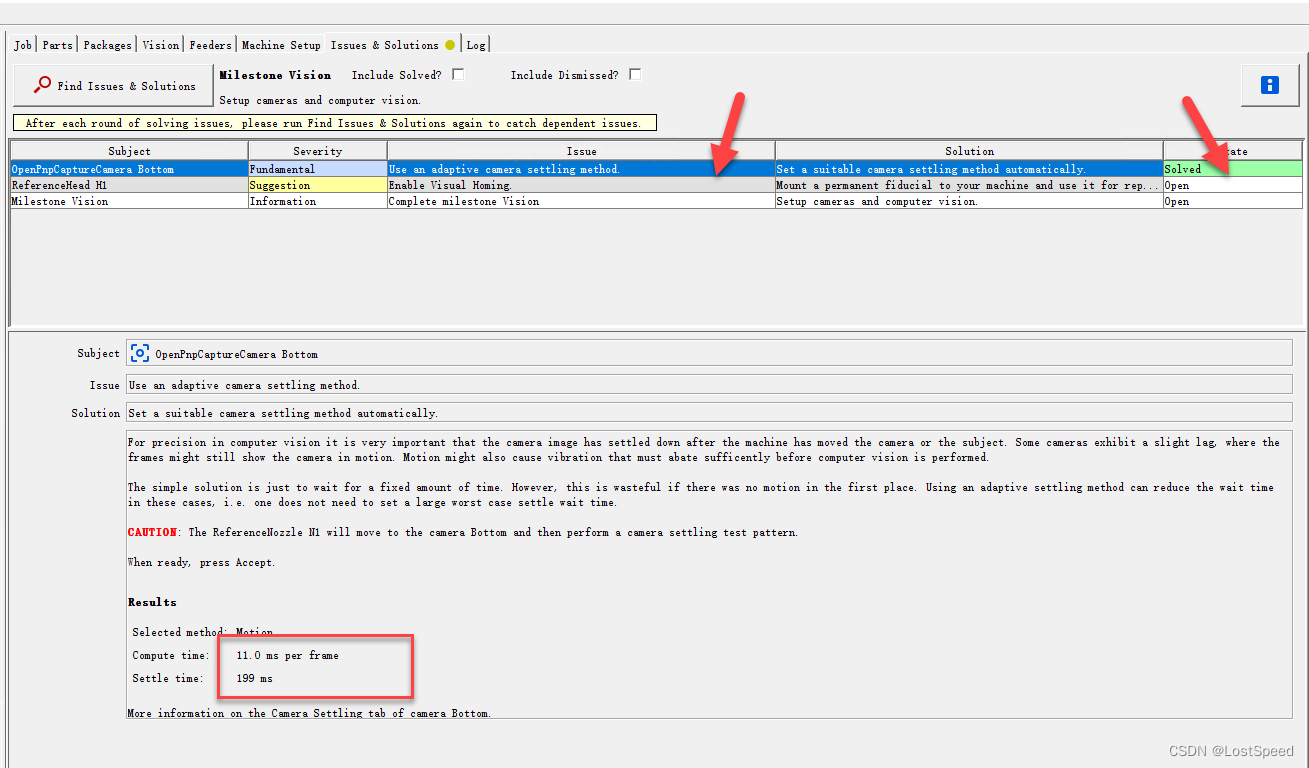Switch to the Job tab
The height and width of the screenshot is (768, 1309).
tap(23, 45)
